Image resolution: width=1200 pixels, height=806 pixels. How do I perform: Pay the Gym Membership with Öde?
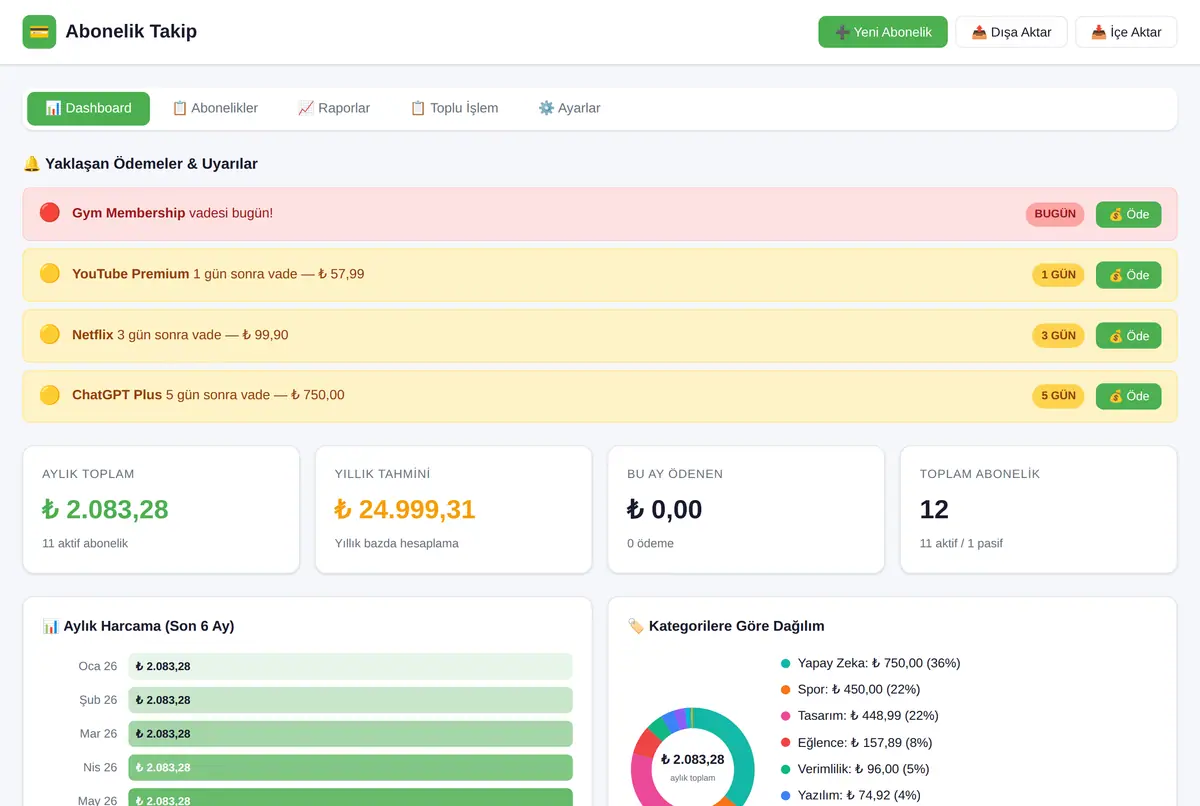(1129, 214)
